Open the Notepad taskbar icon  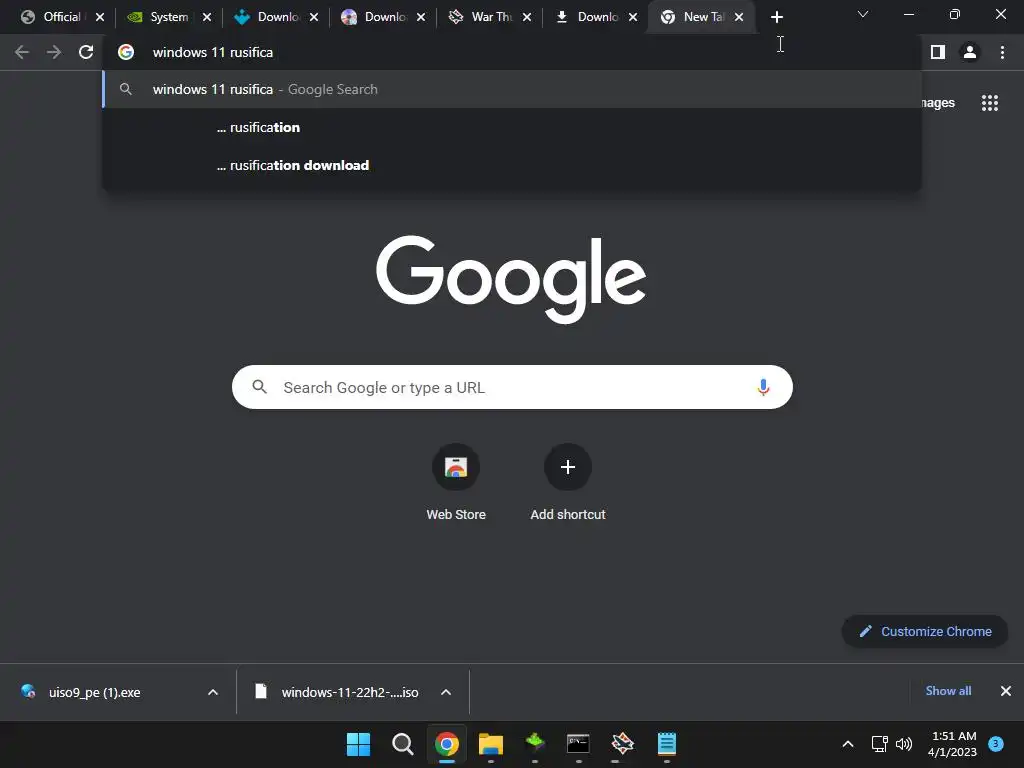point(666,744)
